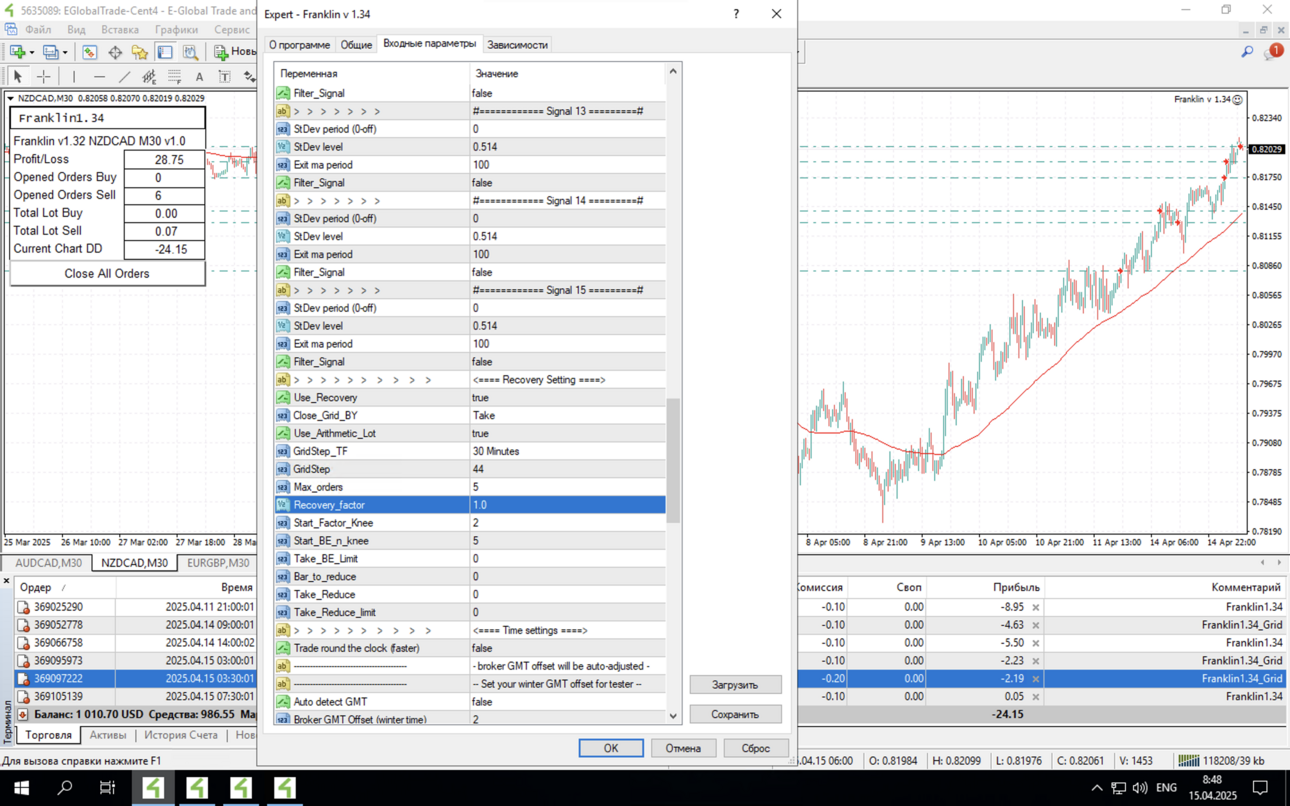This screenshot has height=806, width=1290.
Task: Open the Графики menu
Action: [176, 30]
